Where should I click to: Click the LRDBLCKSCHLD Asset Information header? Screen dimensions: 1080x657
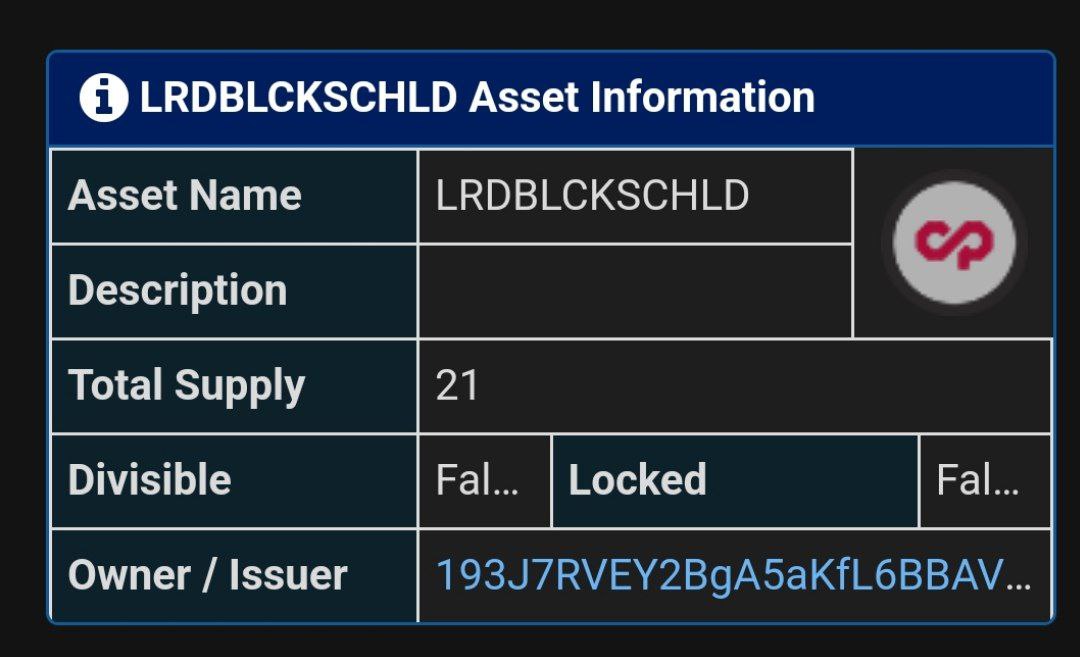[x=551, y=98]
